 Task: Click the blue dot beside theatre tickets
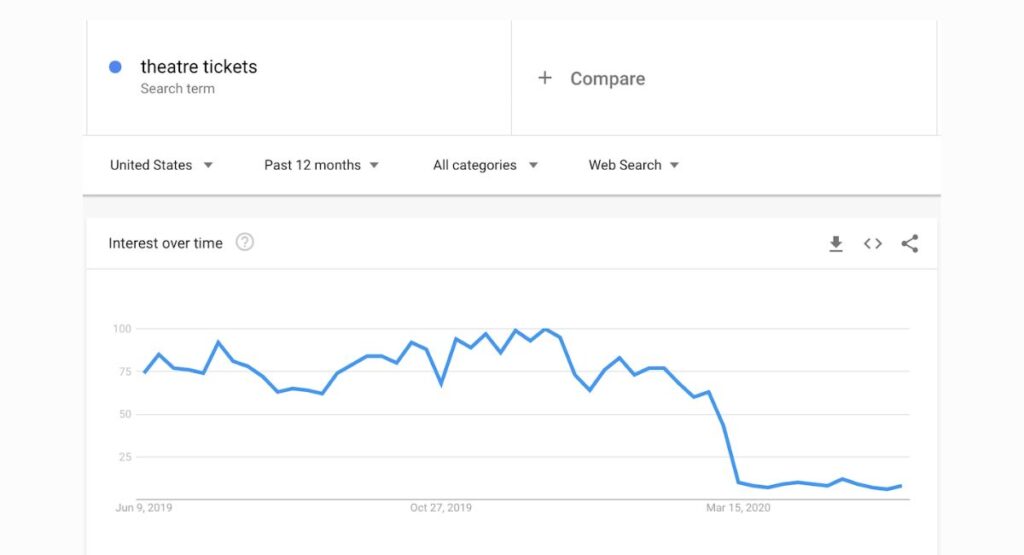coord(115,67)
